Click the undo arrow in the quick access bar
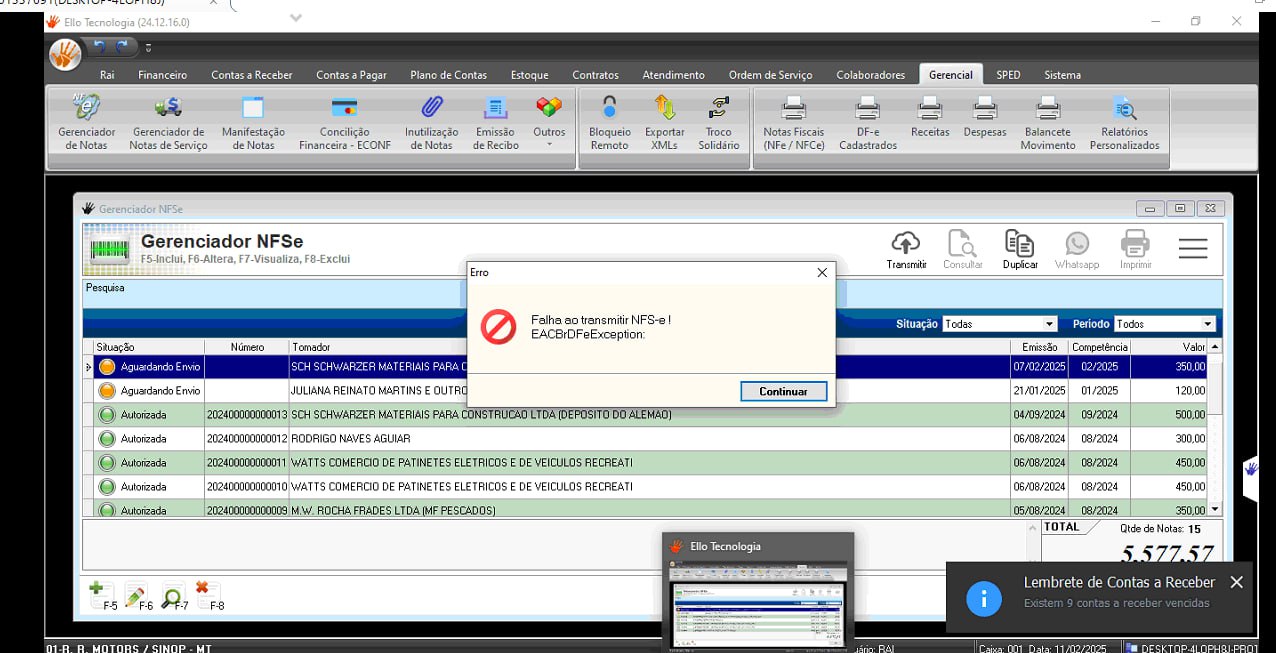Viewport: 1276px width, 653px height. [x=99, y=47]
